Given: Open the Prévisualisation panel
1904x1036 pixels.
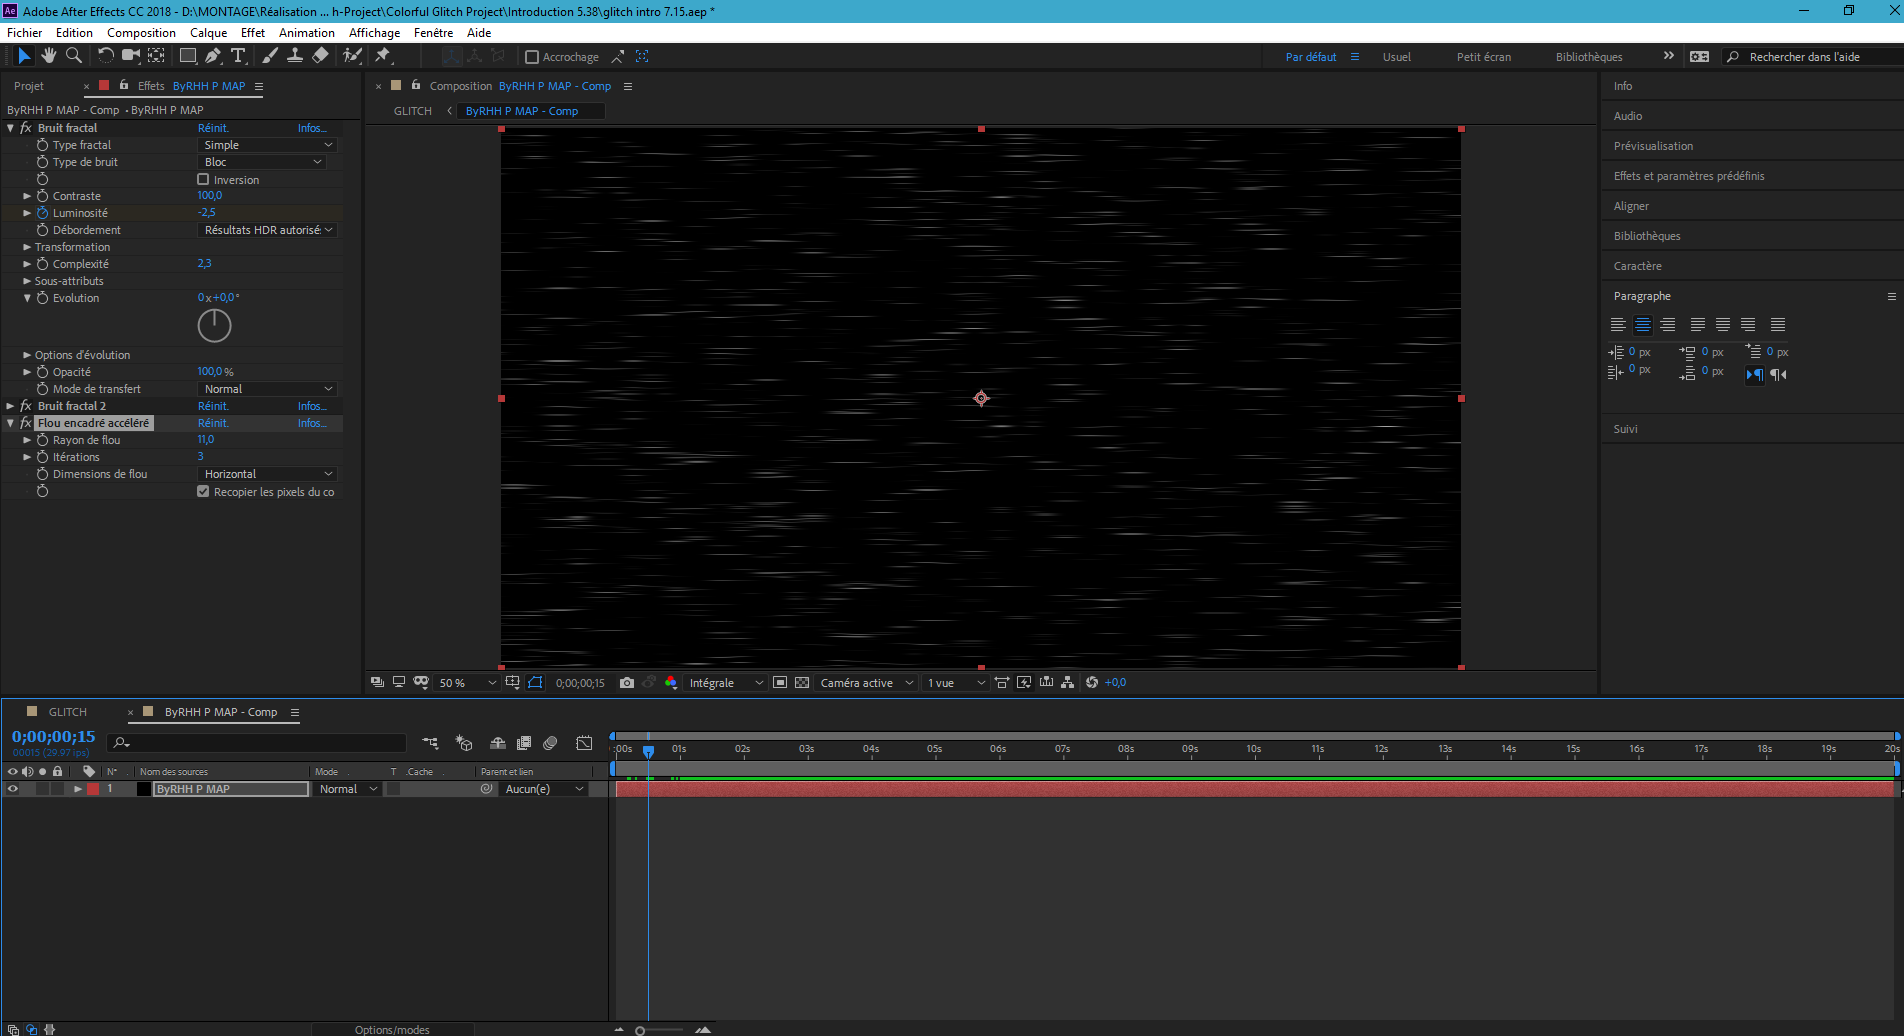Looking at the screenshot, I should pyautogui.click(x=1653, y=146).
